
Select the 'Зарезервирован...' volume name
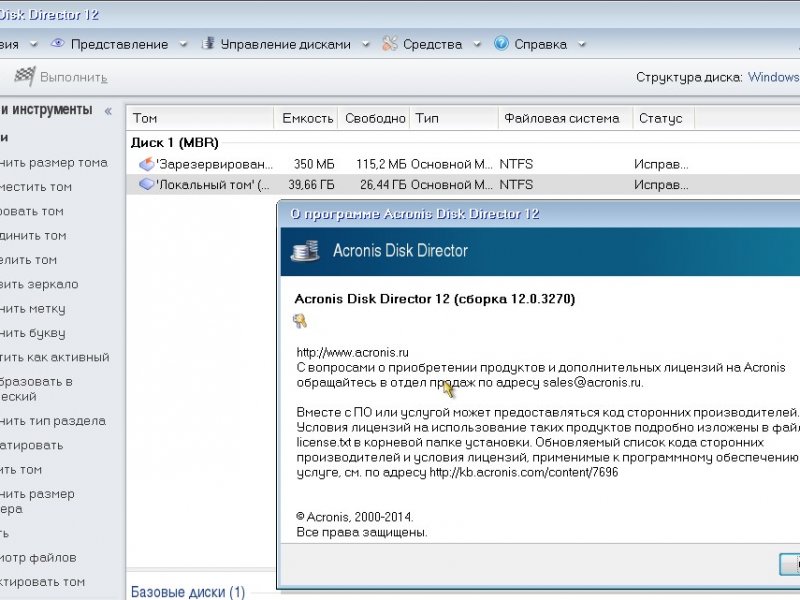[x=214, y=164]
